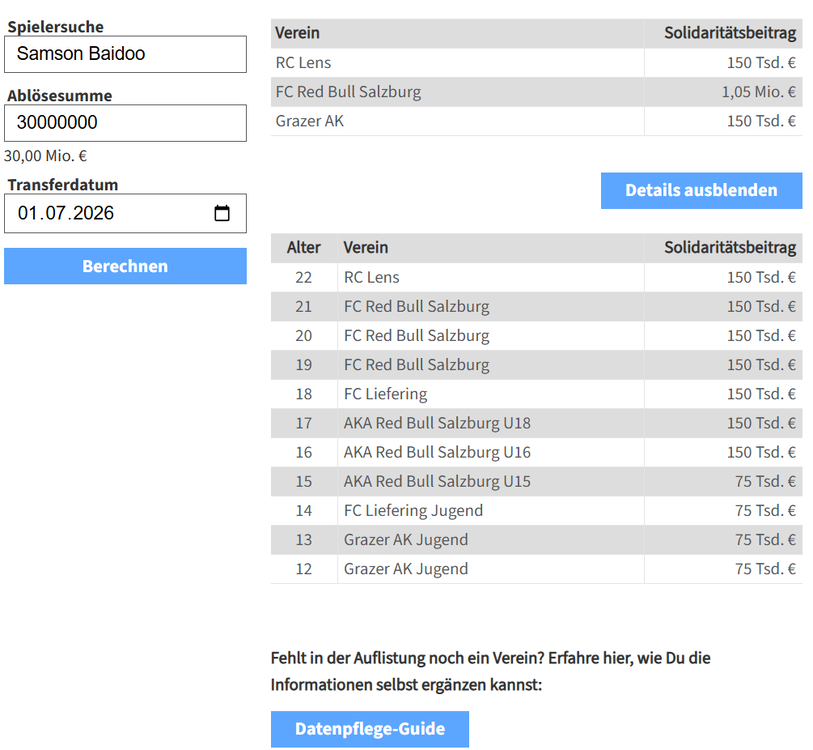
Task: Click the age value 16
Action: pos(304,452)
